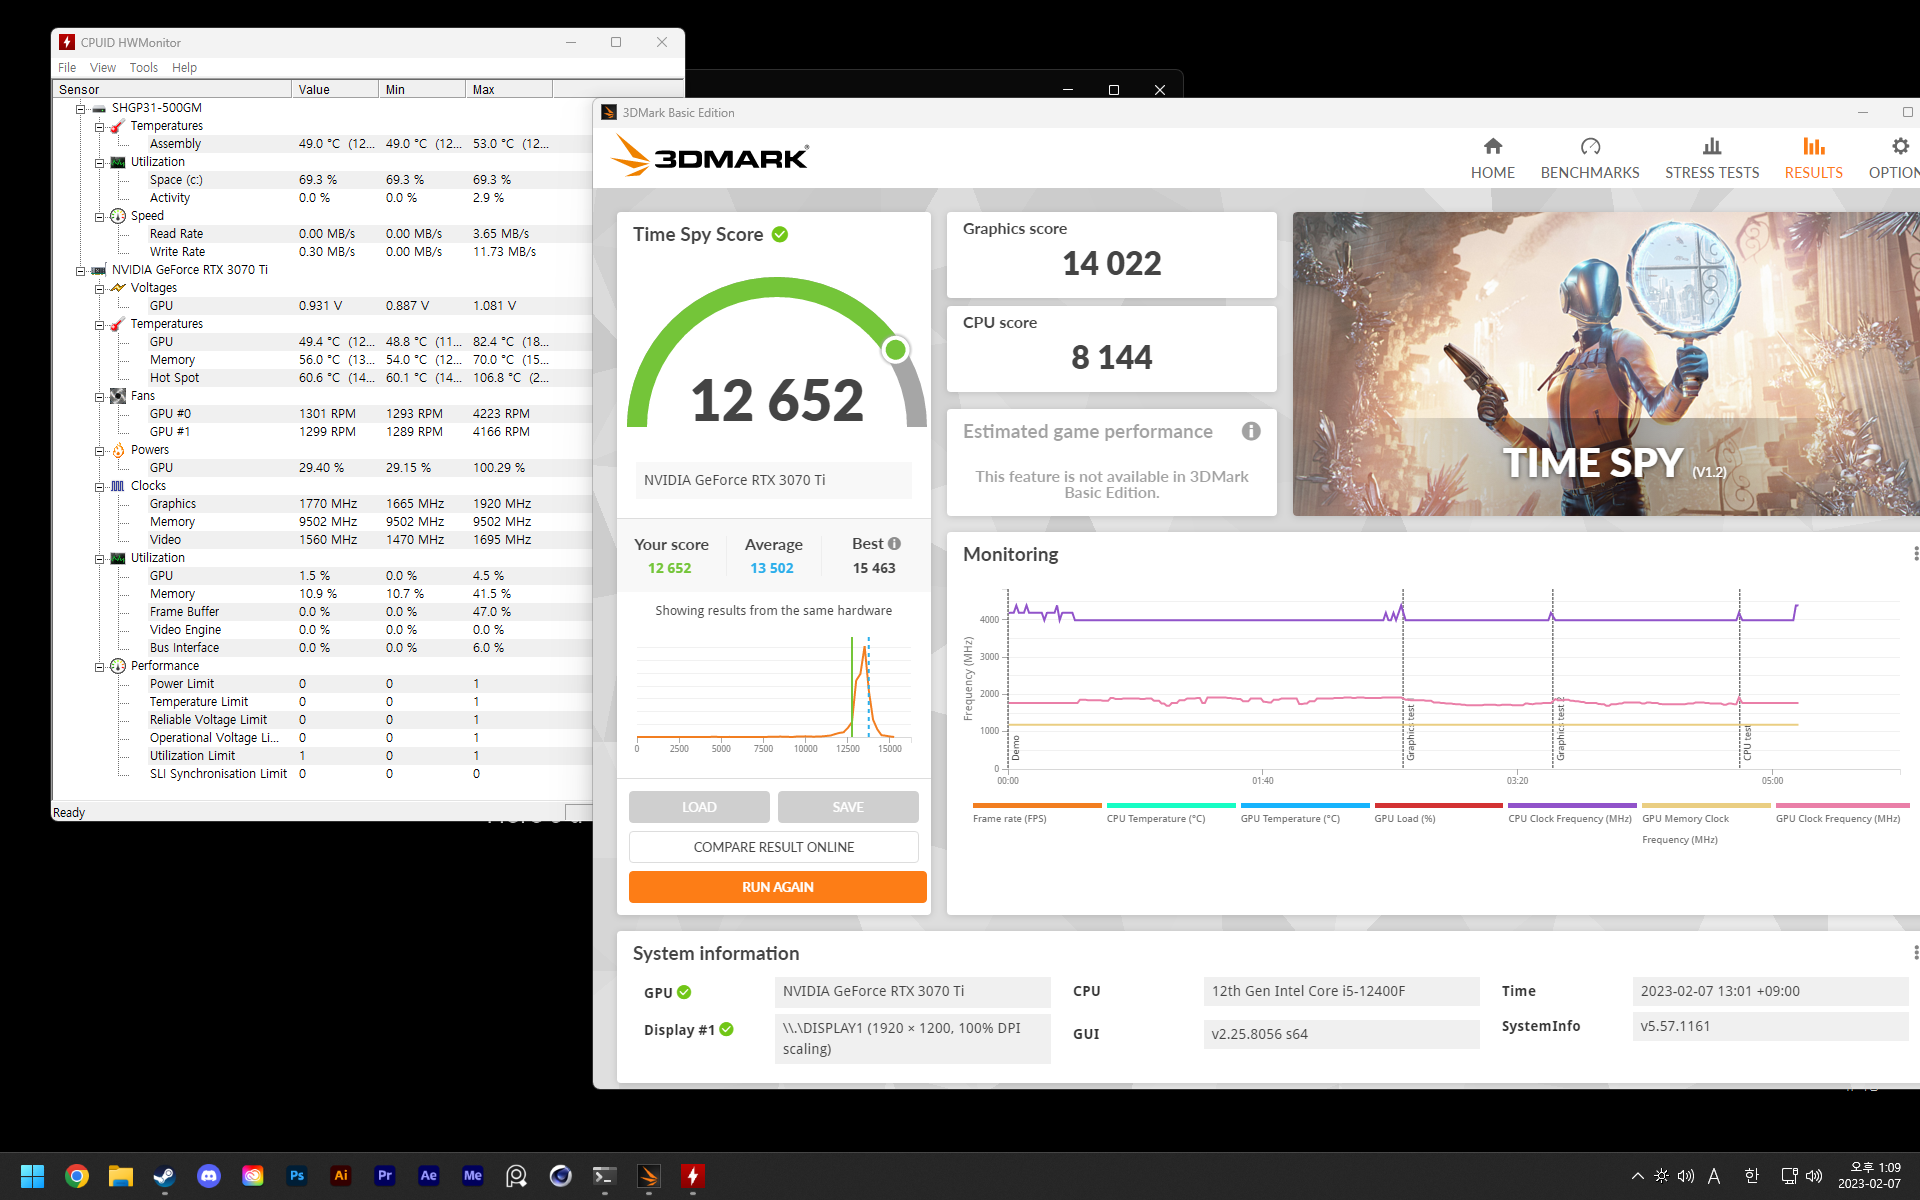Switch to HWMonitor via its taskbar icon
Screen dimensions: 1920x1200
pos(693,1176)
